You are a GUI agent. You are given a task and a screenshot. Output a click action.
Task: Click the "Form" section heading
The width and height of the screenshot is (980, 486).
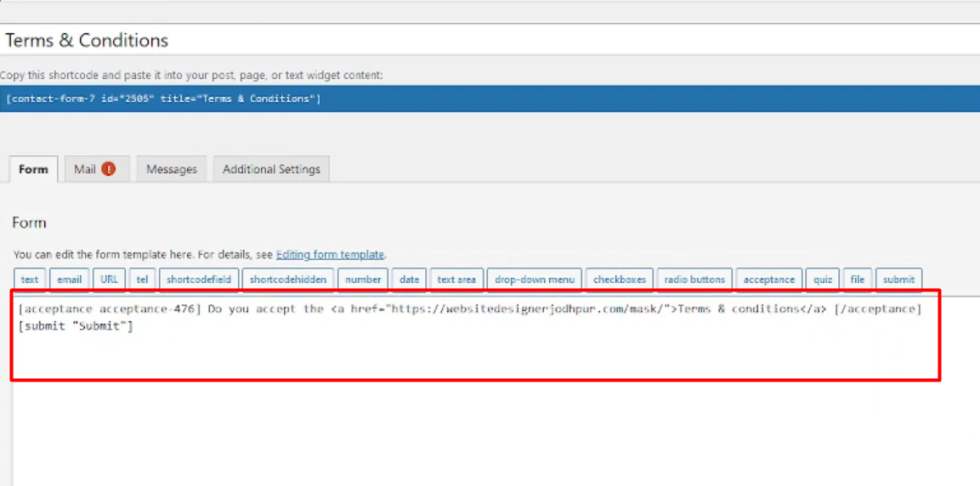coord(29,223)
